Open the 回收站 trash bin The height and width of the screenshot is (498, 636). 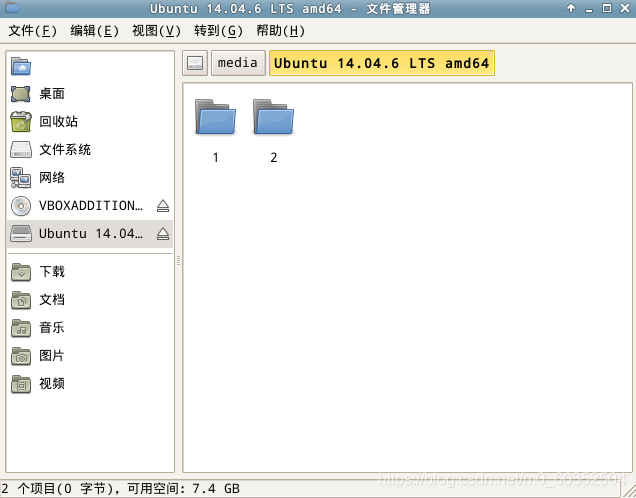point(90,121)
